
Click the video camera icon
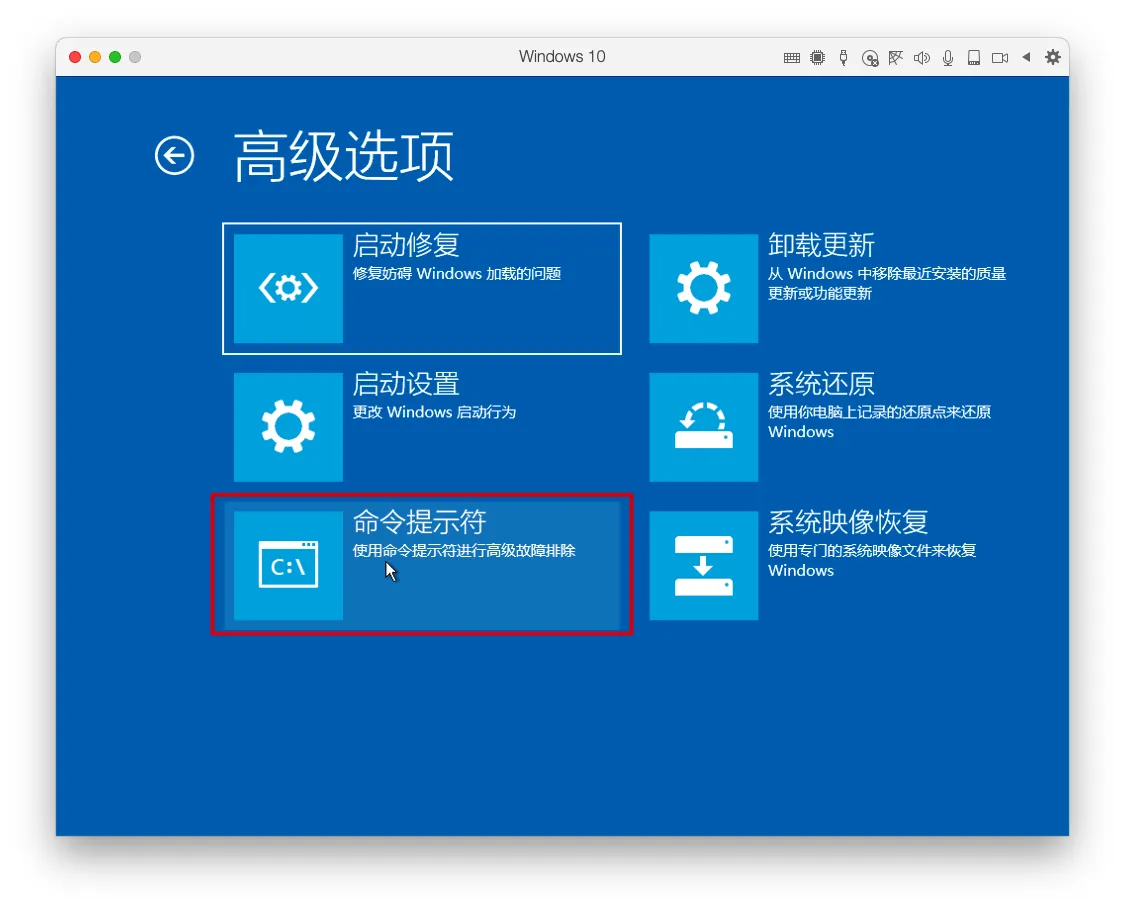click(999, 57)
